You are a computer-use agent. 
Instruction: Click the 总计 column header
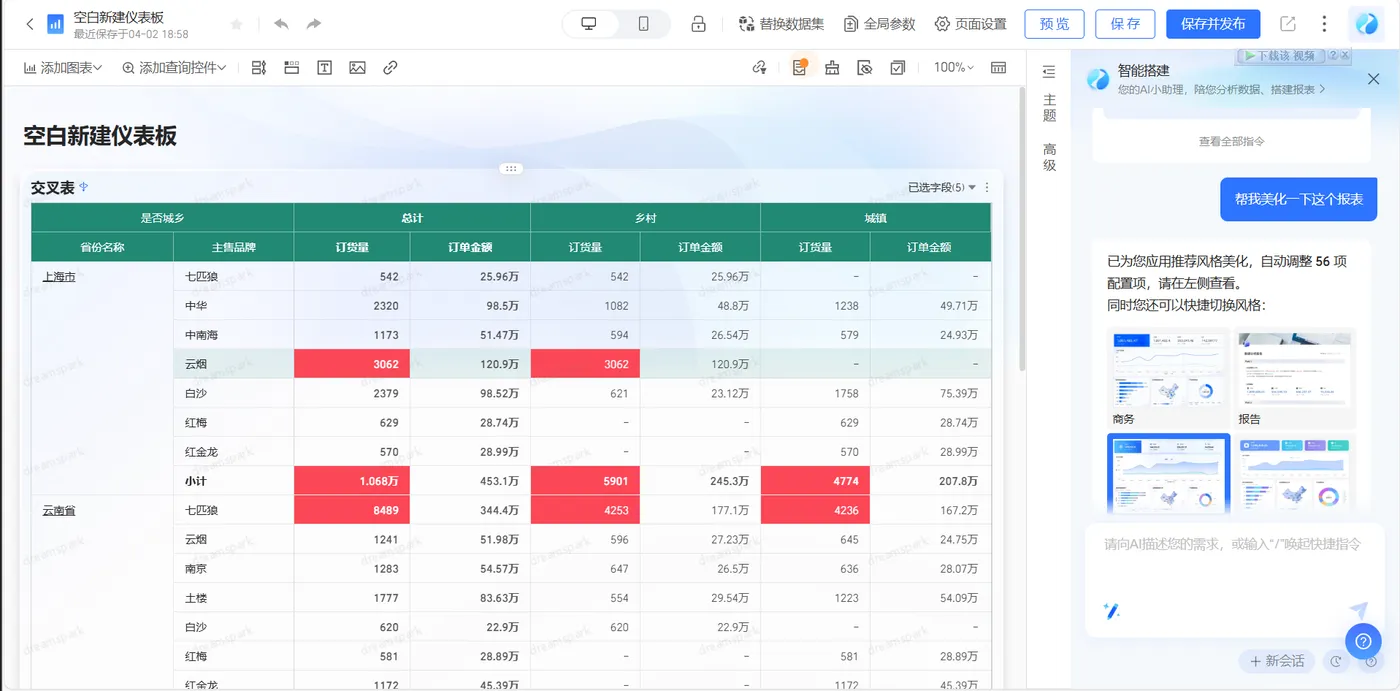click(x=411, y=217)
